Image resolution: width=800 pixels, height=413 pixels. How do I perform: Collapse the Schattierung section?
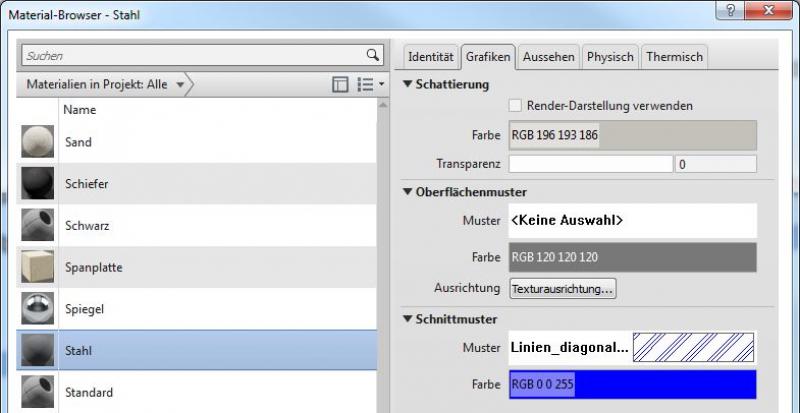408,84
